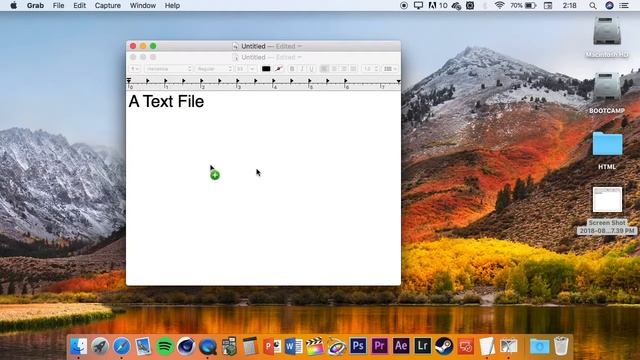Viewport: 640px width, 360px height.
Task: Align text right in TextEdit toolbar
Action: pos(344,69)
